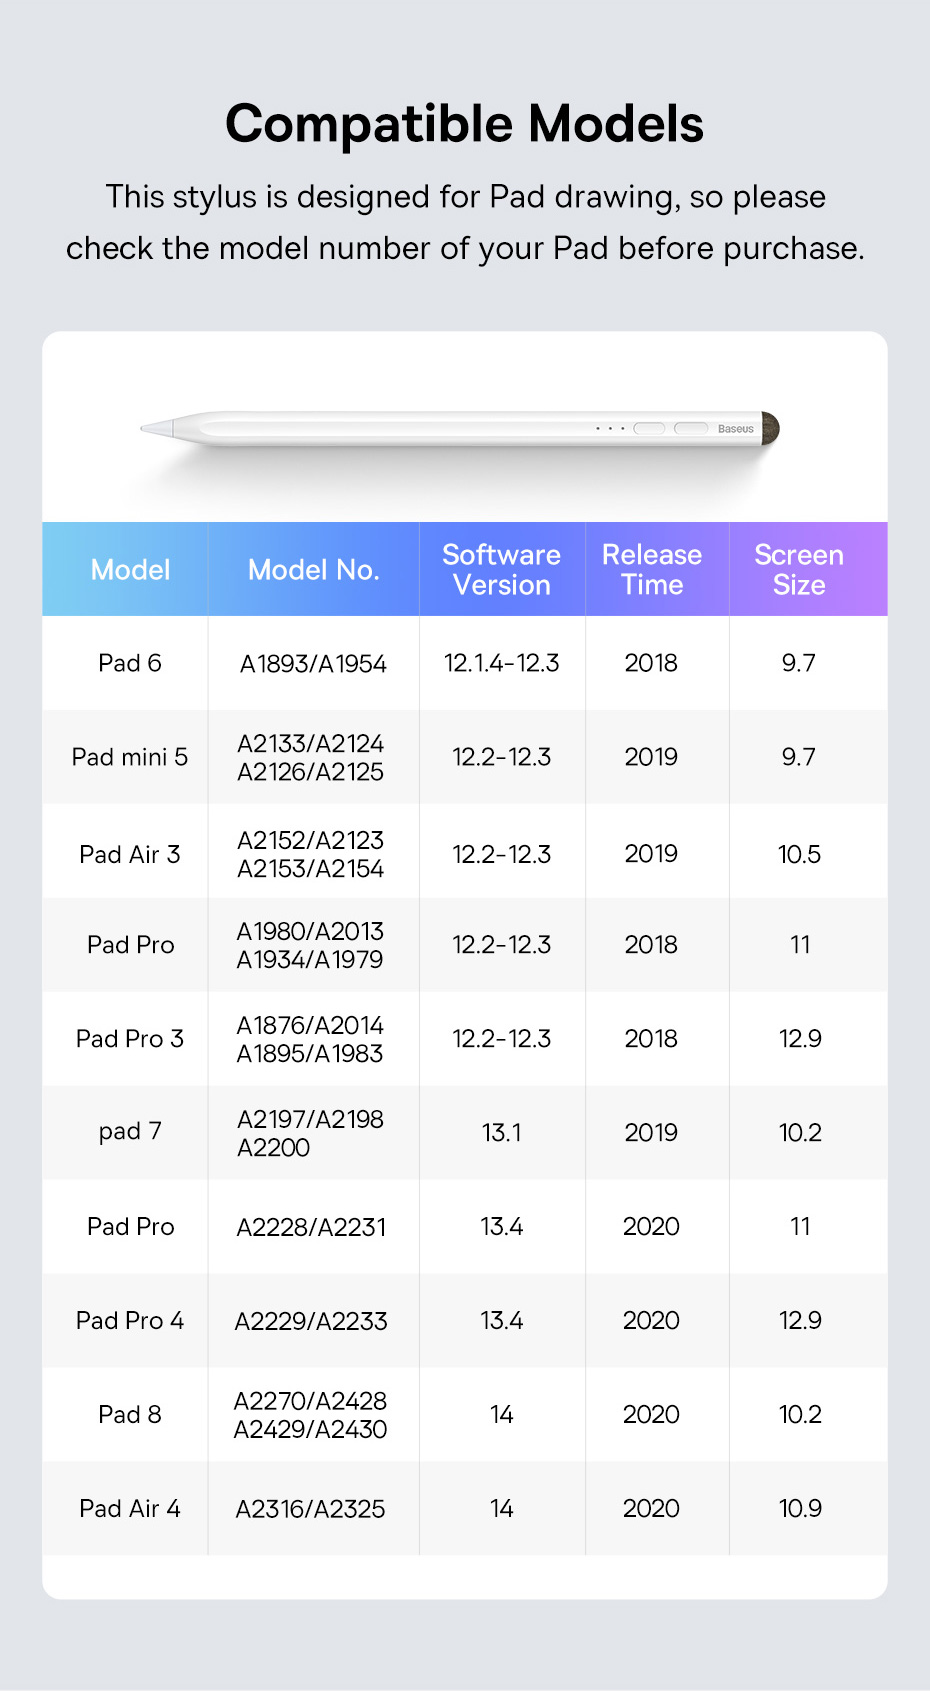This screenshot has height=1692, width=930.
Task: Select the "Software Version" column header
Action: 501,570
